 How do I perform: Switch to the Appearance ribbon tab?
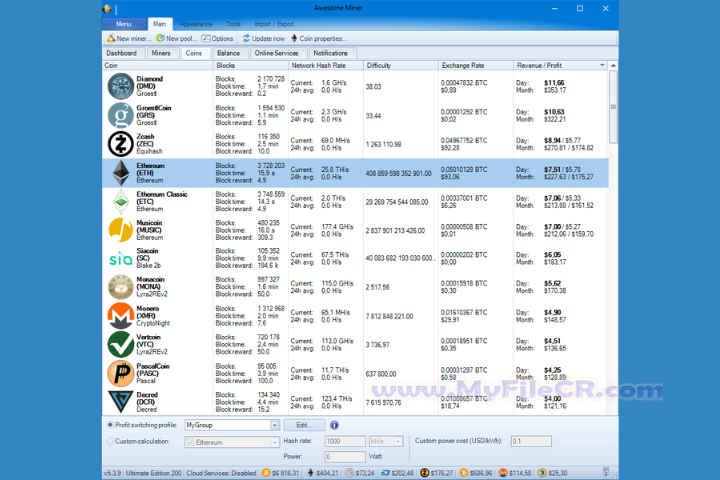click(x=196, y=24)
